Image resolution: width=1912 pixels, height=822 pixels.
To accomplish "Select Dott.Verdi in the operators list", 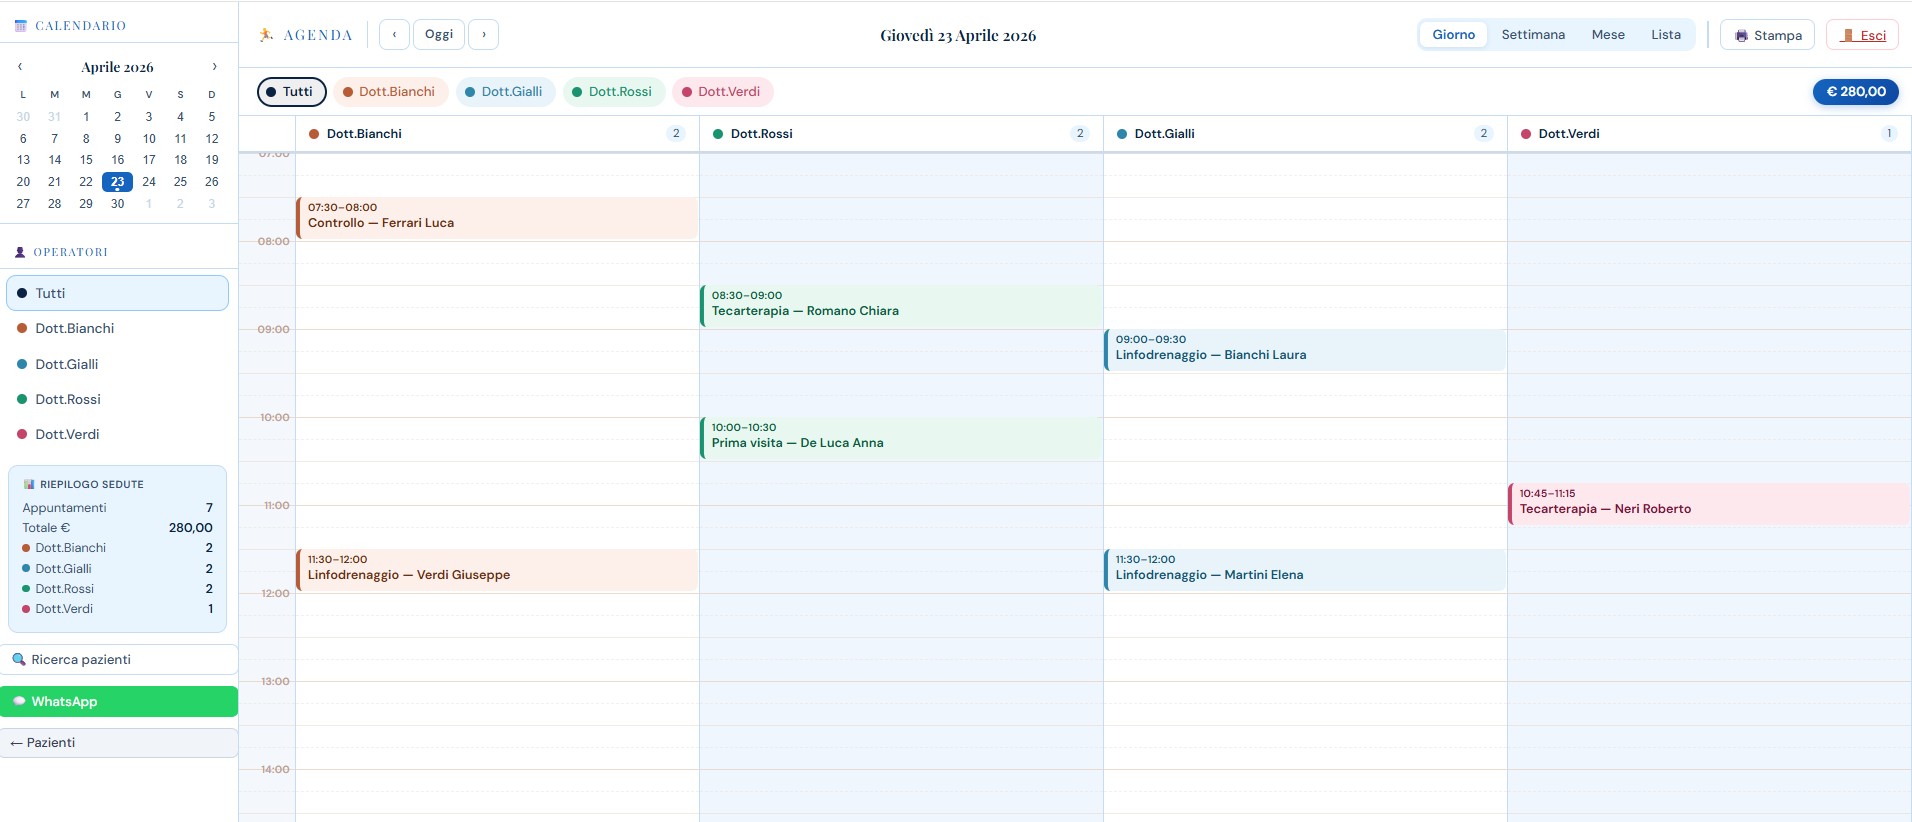I will [117, 434].
